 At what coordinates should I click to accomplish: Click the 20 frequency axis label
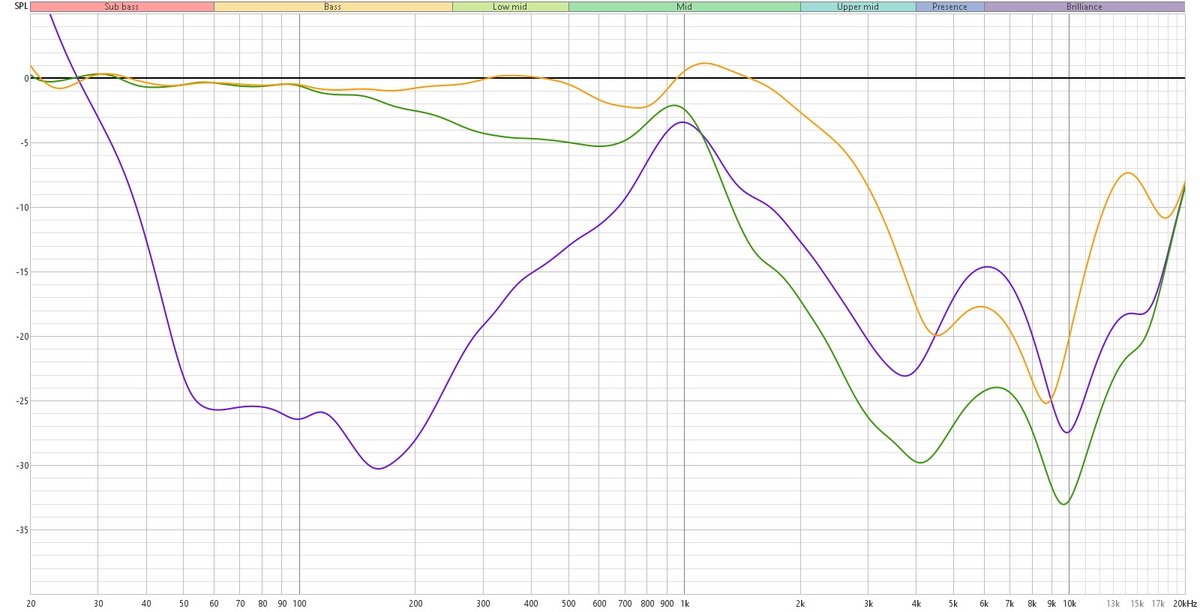[32, 604]
